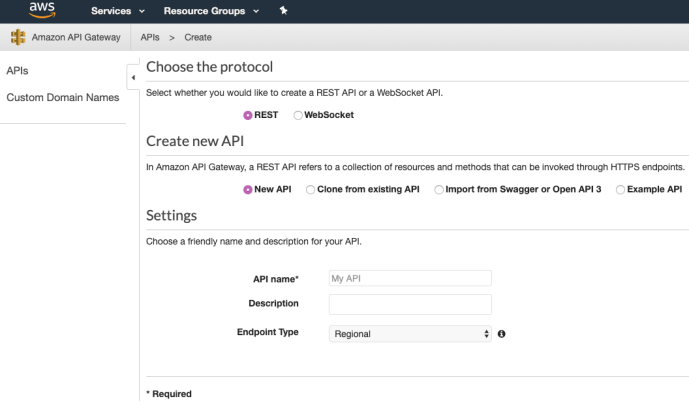Viewport: 689px width, 401px height.
Task: Click the pin shortcut icon in top bar
Action: click(x=283, y=11)
